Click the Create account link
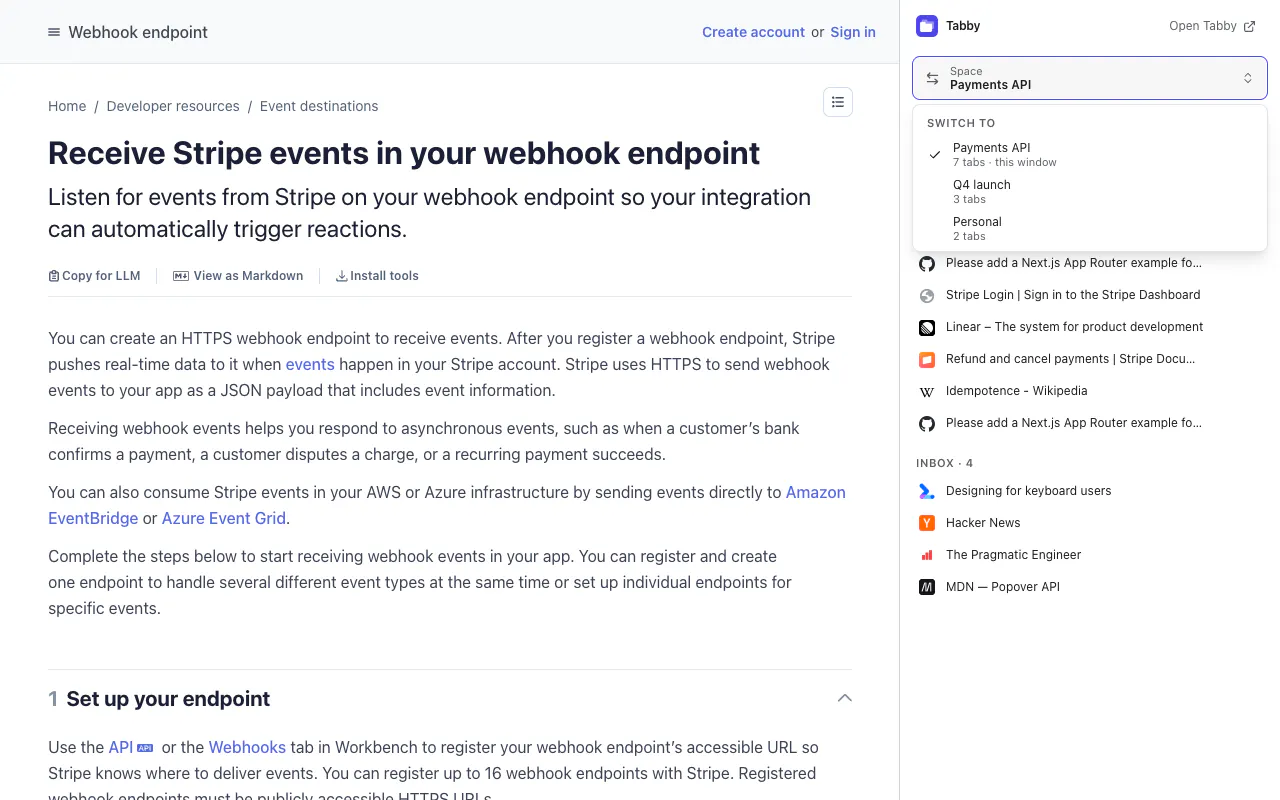This screenshot has width=1280, height=800. (753, 32)
